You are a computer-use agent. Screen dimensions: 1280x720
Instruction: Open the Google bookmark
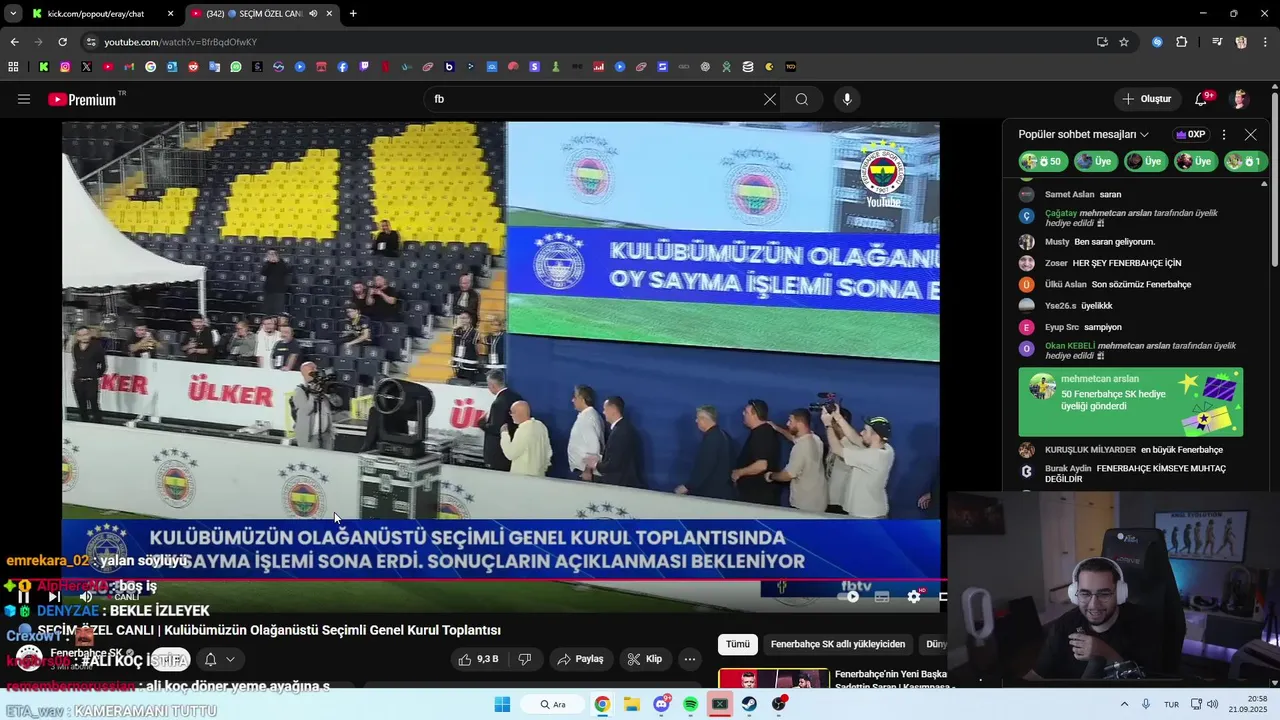pyautogui.click(x=151, y=67)
